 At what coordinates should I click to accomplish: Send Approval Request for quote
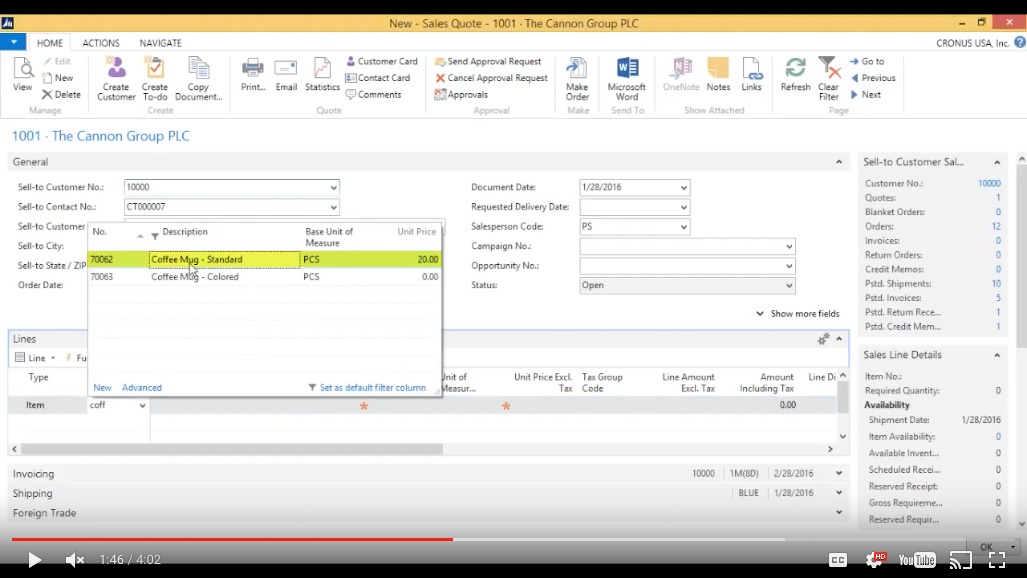coord(488,62)
